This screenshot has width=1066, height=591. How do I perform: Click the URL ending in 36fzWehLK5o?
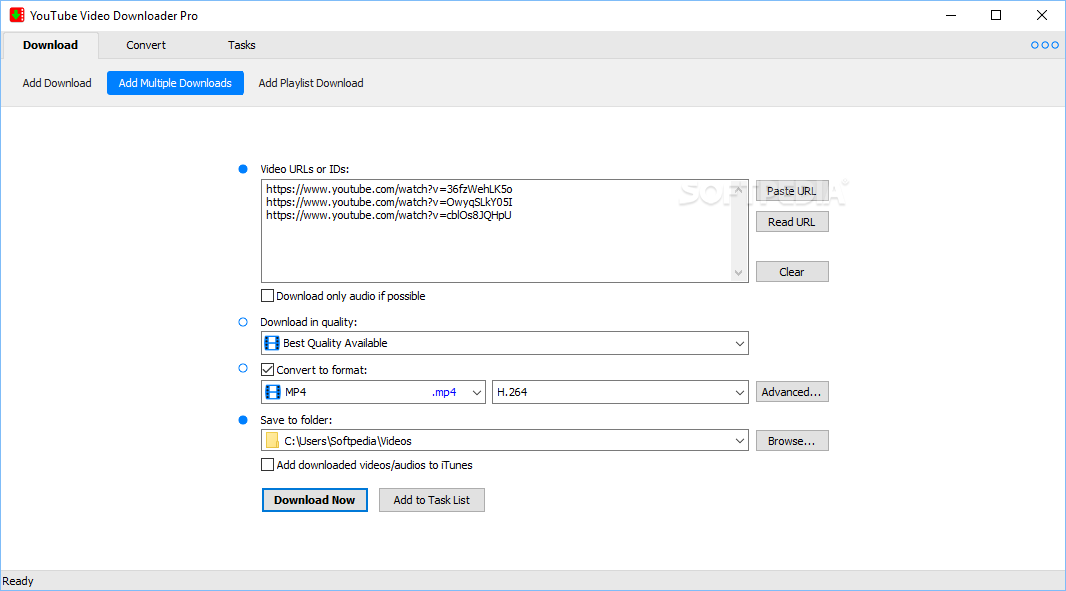click(389, 189)
